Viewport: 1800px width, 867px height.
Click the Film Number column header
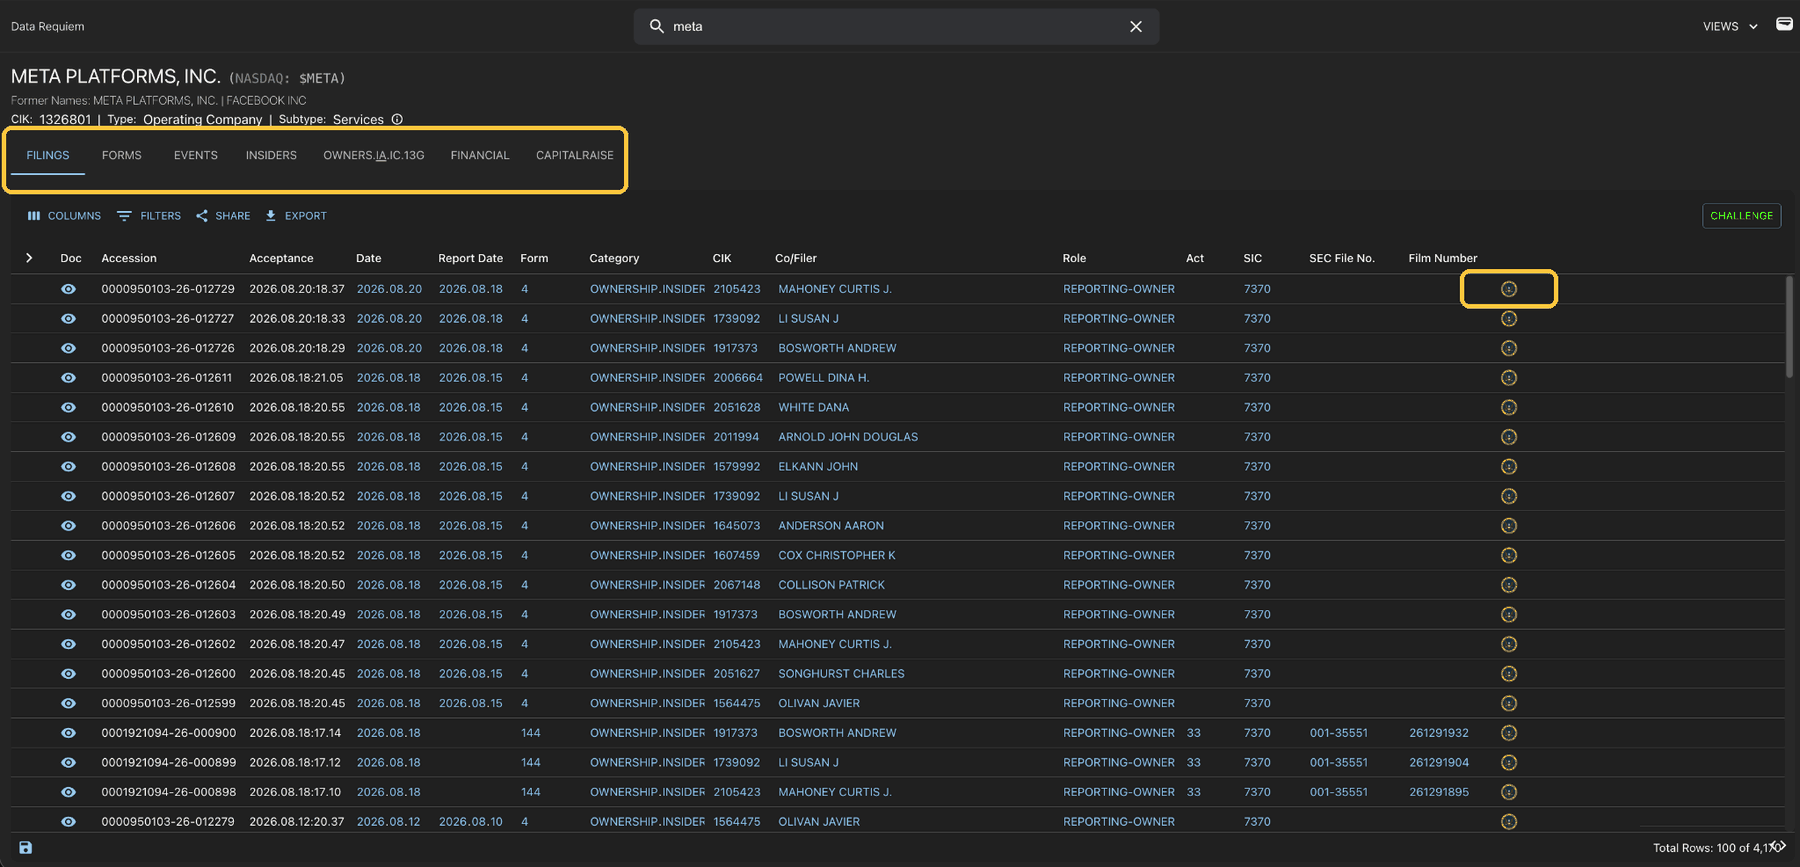[1443, 258]
